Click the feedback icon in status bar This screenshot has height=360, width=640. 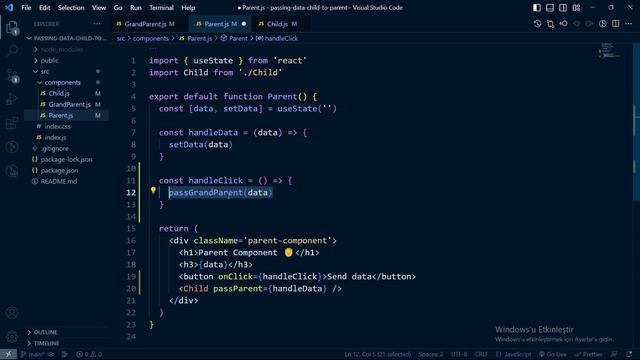click(x=614, y=354)
